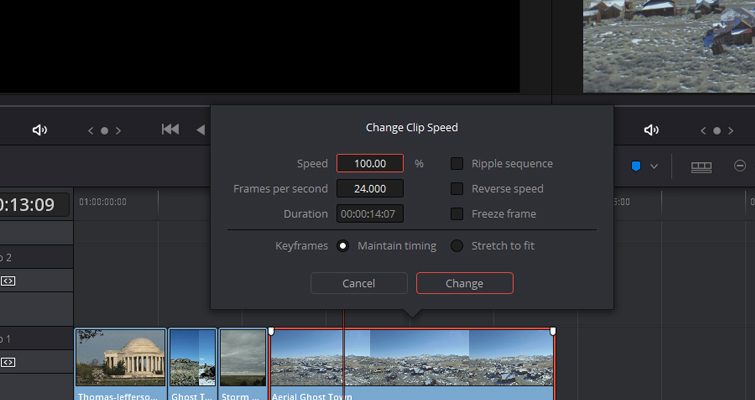Open the marker color dropdown arrow
Screen dimensions: 755x400
(x=654, y=166)
